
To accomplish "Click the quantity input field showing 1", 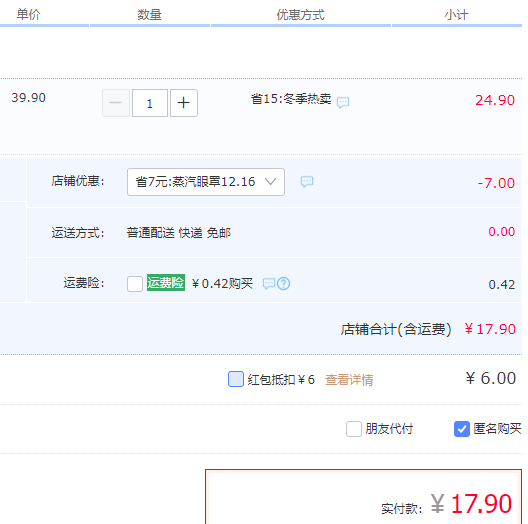I will pos(150,103).
